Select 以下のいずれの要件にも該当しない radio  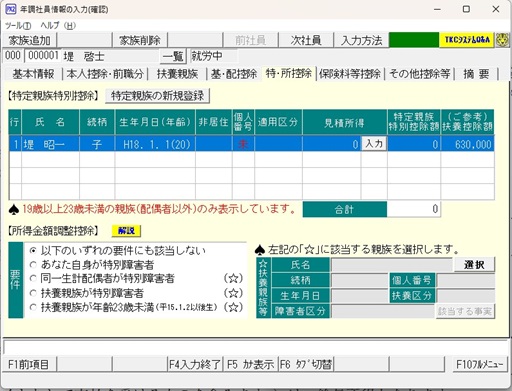pyautogui.click(x=33, y=250)
